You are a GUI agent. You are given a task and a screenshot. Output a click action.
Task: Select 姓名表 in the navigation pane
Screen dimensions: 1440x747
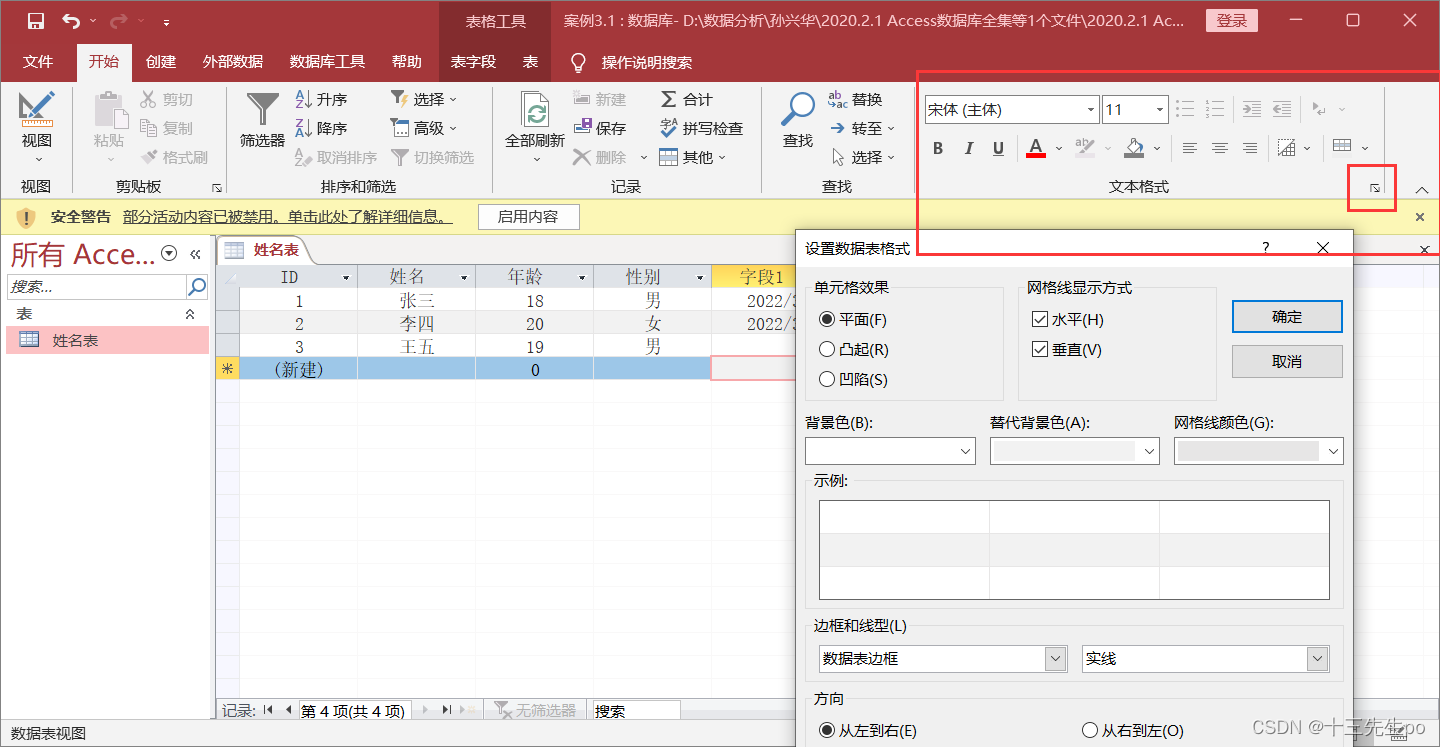(107, 340)
